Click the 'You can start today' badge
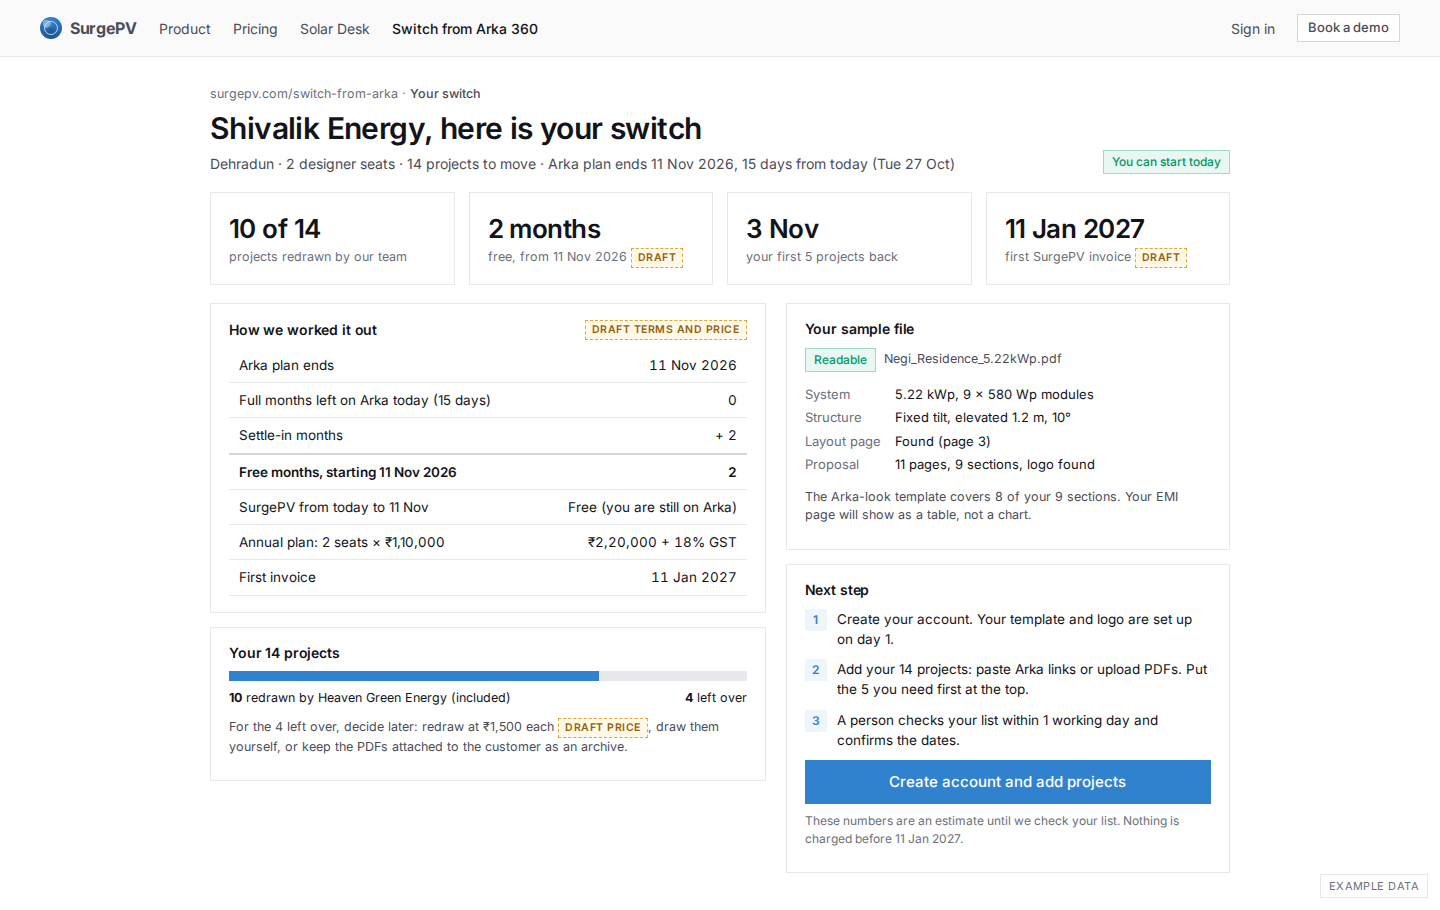This screenshot has height=910, width=1440. click(x=1166, y=162)
